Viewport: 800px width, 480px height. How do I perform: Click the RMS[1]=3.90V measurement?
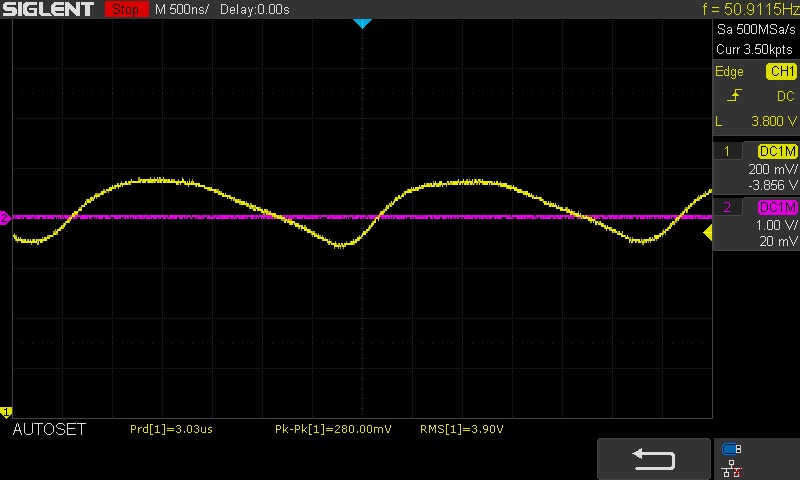coord(462,429)
